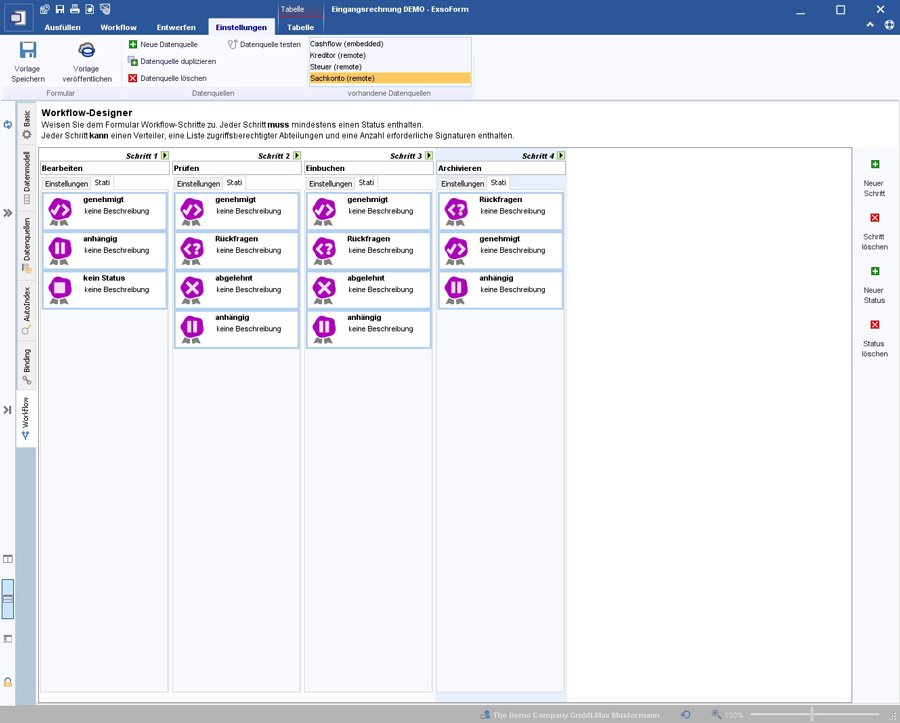Click the print icon in title bar
Screen dimensions: 900x723
74,9
